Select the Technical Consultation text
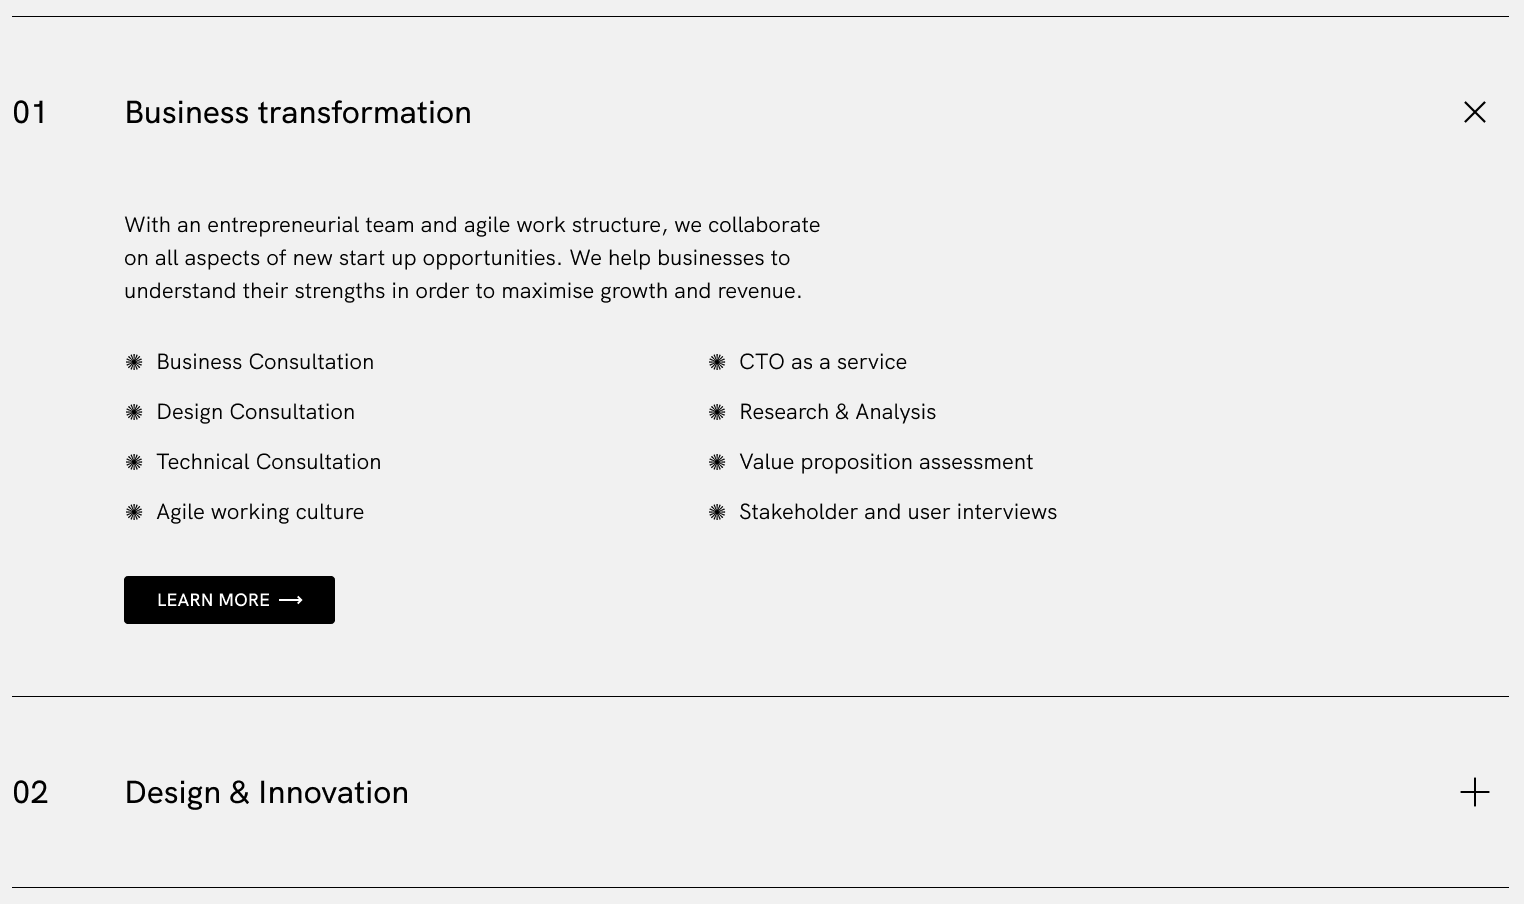This screenshot has width=1524, height=904. pos(269,462)
